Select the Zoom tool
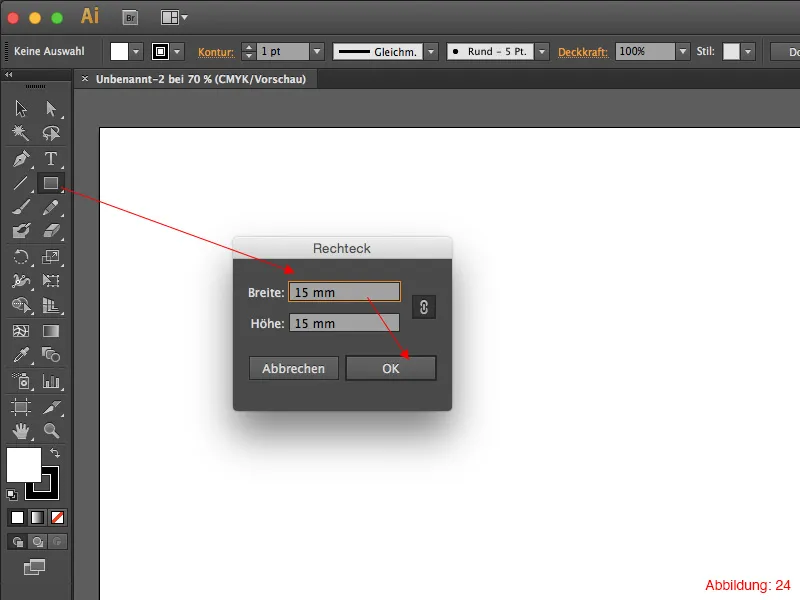This screenshot has height=600, width=800. click(x=51, y=431)
